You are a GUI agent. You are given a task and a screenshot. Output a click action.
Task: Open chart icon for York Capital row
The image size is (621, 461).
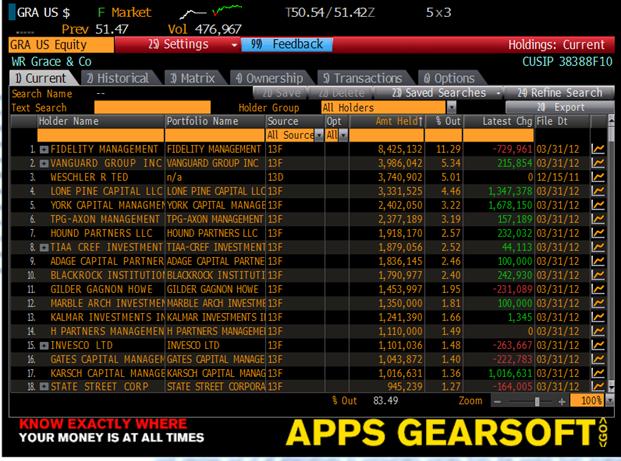pyautogui.click(x=598, y=205)
